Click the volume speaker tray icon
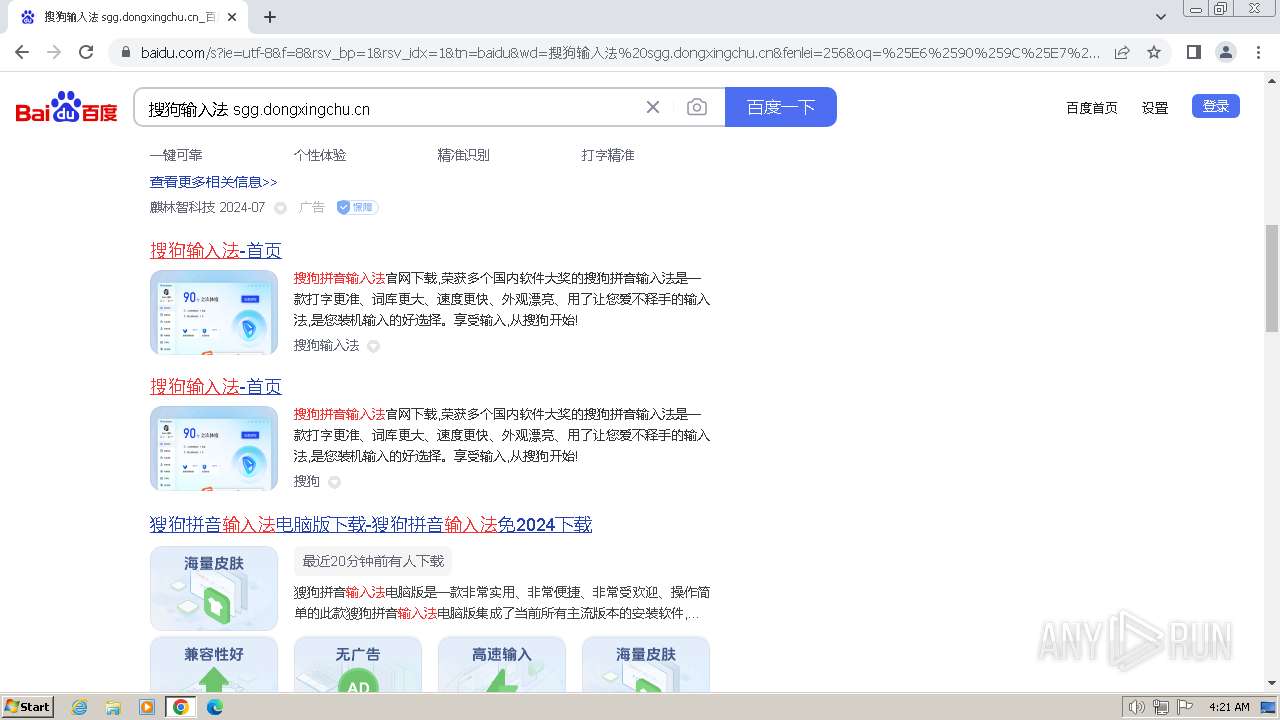Image resolution: width=1280 pixels, height=720 pixels. pyautogui.click(x=1137, y=707)
